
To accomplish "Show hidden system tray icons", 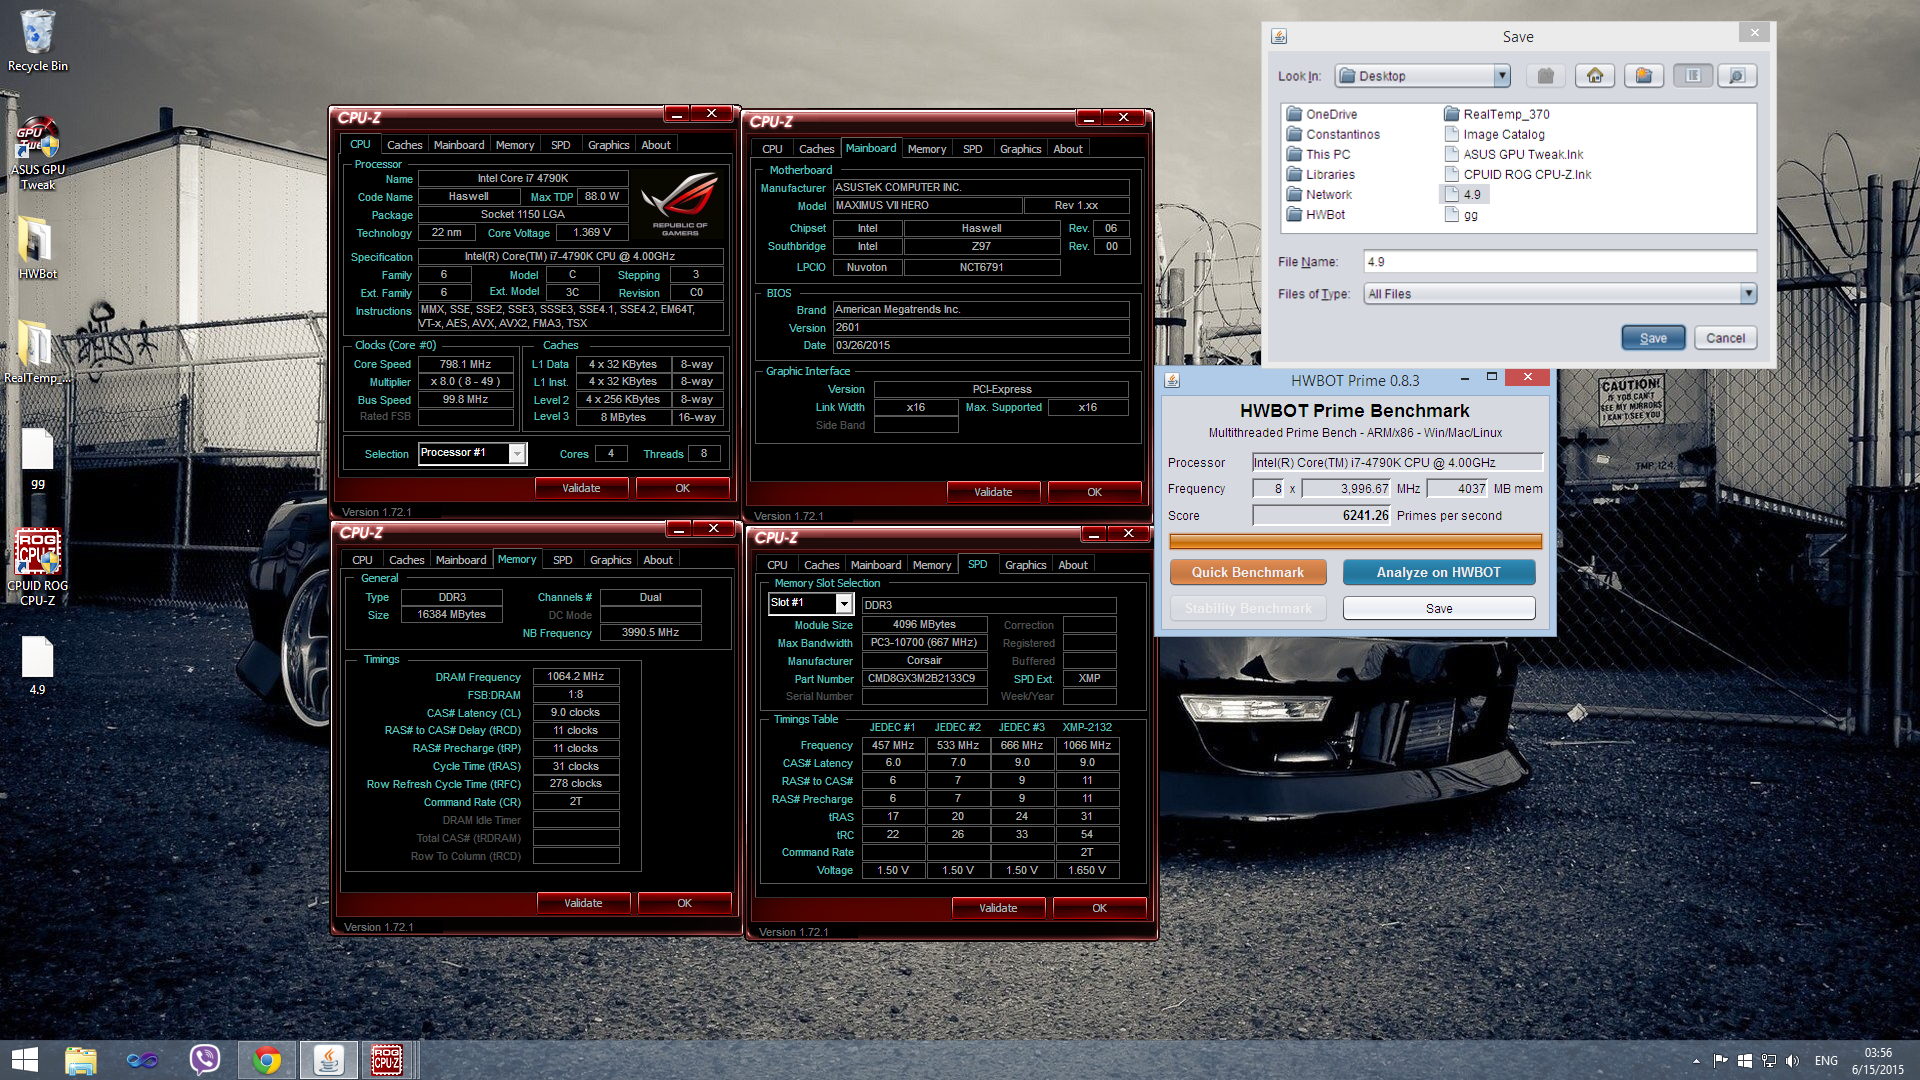I will (1696, 1061).
